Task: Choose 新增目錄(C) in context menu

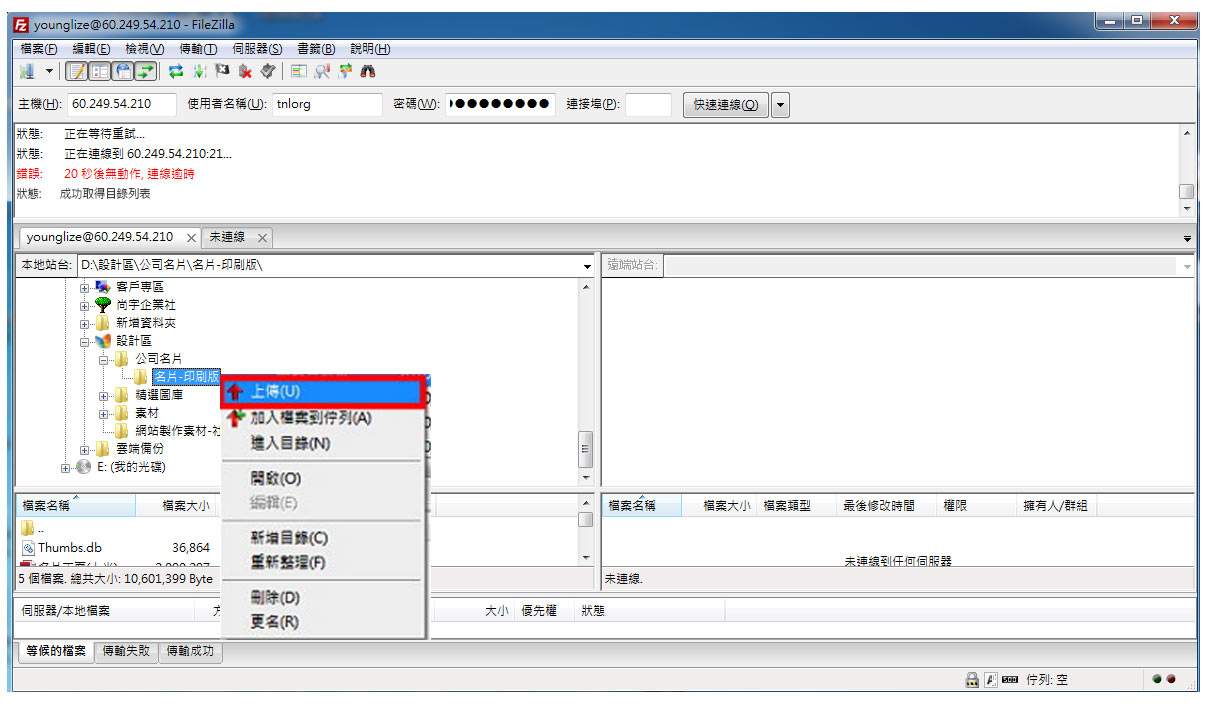Action: 323,538
